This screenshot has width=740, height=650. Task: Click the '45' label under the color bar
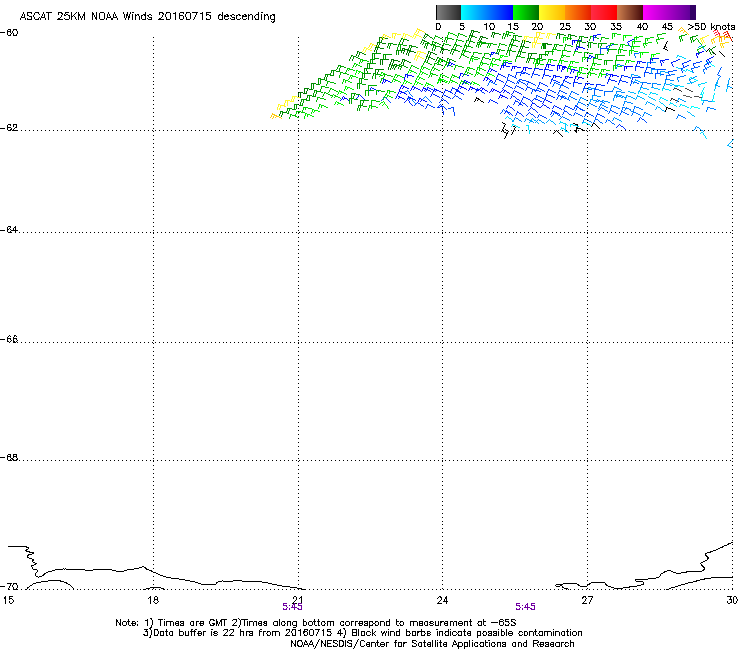[667, 27]
